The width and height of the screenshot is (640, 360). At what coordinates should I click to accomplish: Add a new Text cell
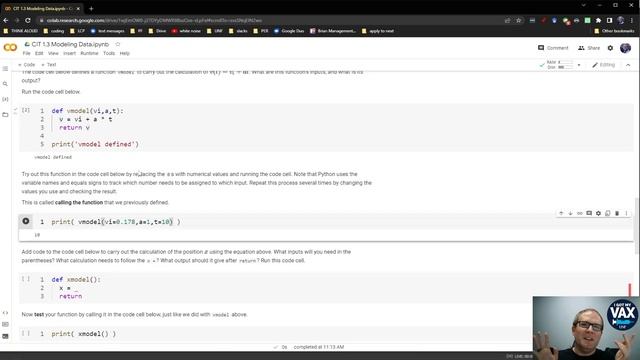click(49, 64)
